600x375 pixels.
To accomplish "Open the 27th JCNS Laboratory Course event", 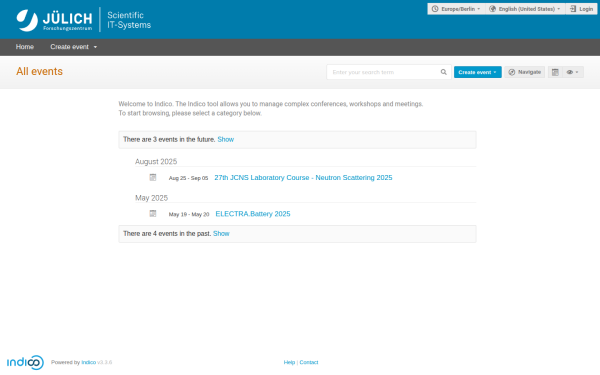I will click(x=303, y=178).
